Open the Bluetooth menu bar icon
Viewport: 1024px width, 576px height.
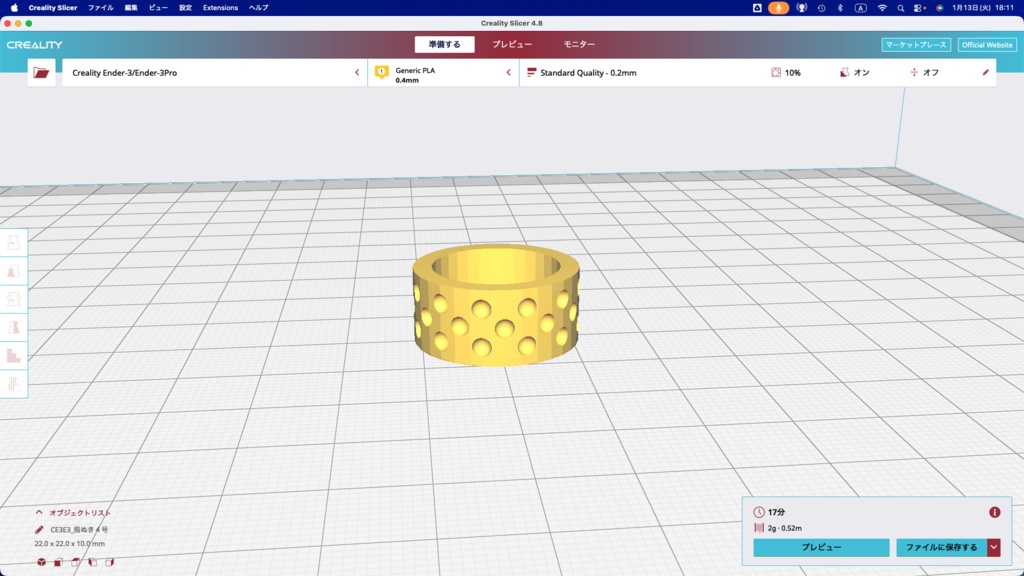click(840, 8)
